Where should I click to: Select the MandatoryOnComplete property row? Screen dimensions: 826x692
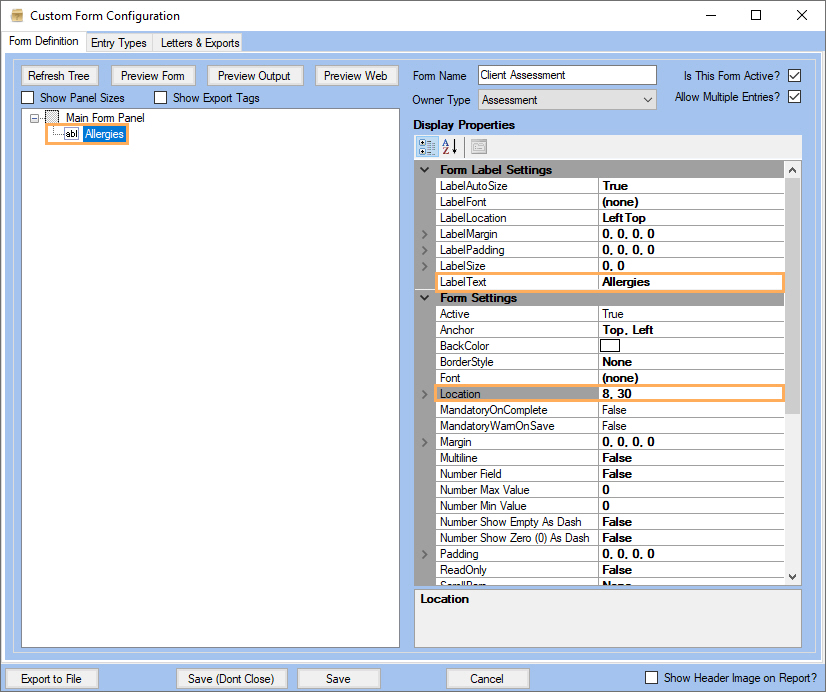coord(610,410)
